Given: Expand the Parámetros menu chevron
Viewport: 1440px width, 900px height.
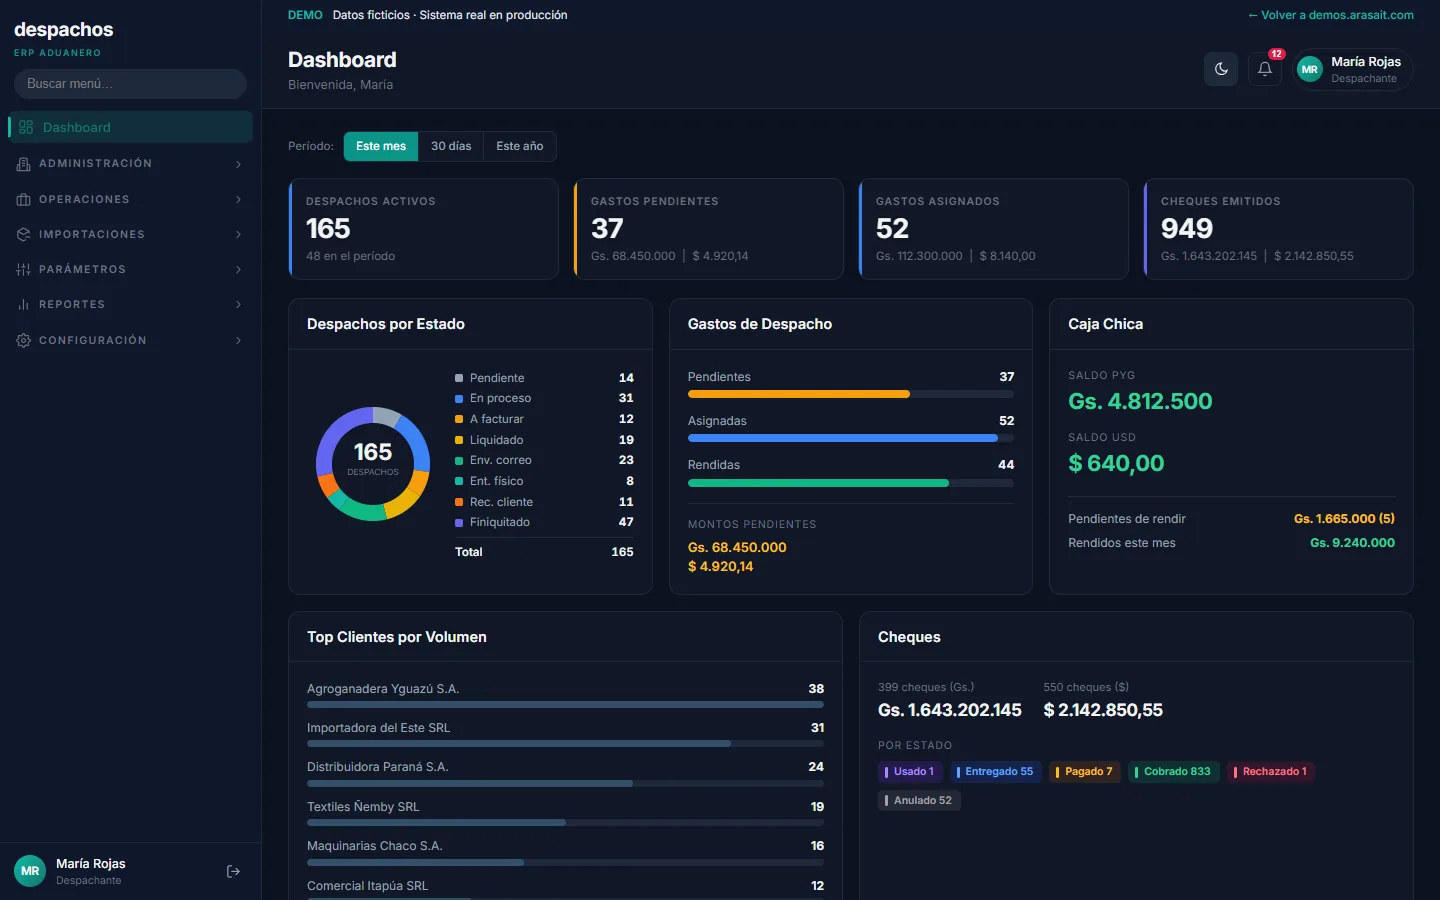Looking at the screenshot, I should [x=238, y=269].
